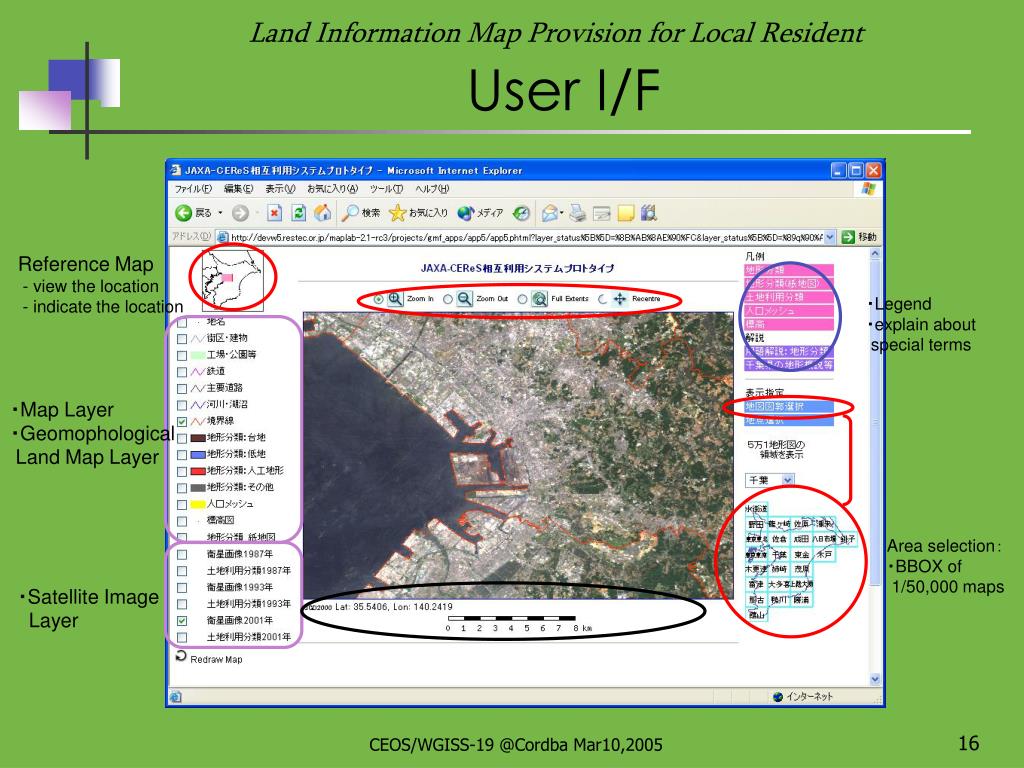Select the Zoom In radio button

pyautogui.click(x=379, y=299)
